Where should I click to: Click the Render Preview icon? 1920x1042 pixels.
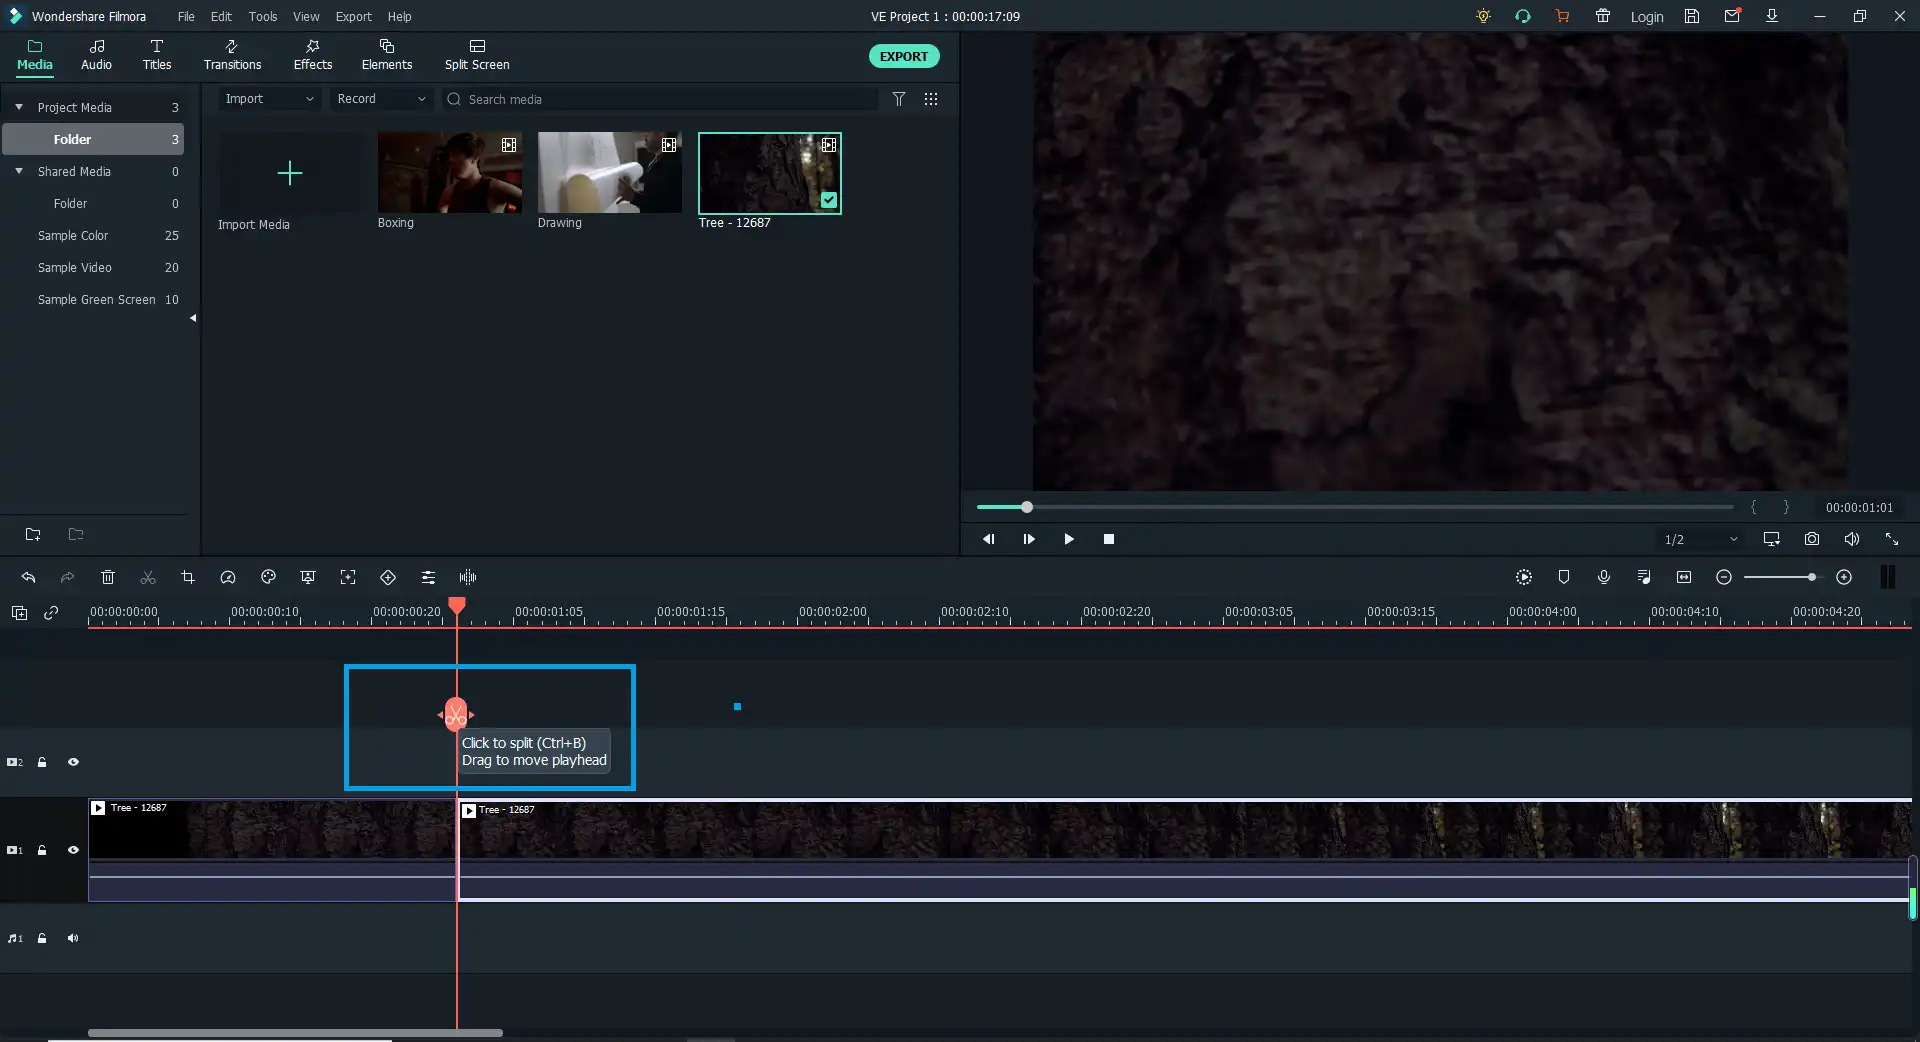[1524, 577]
